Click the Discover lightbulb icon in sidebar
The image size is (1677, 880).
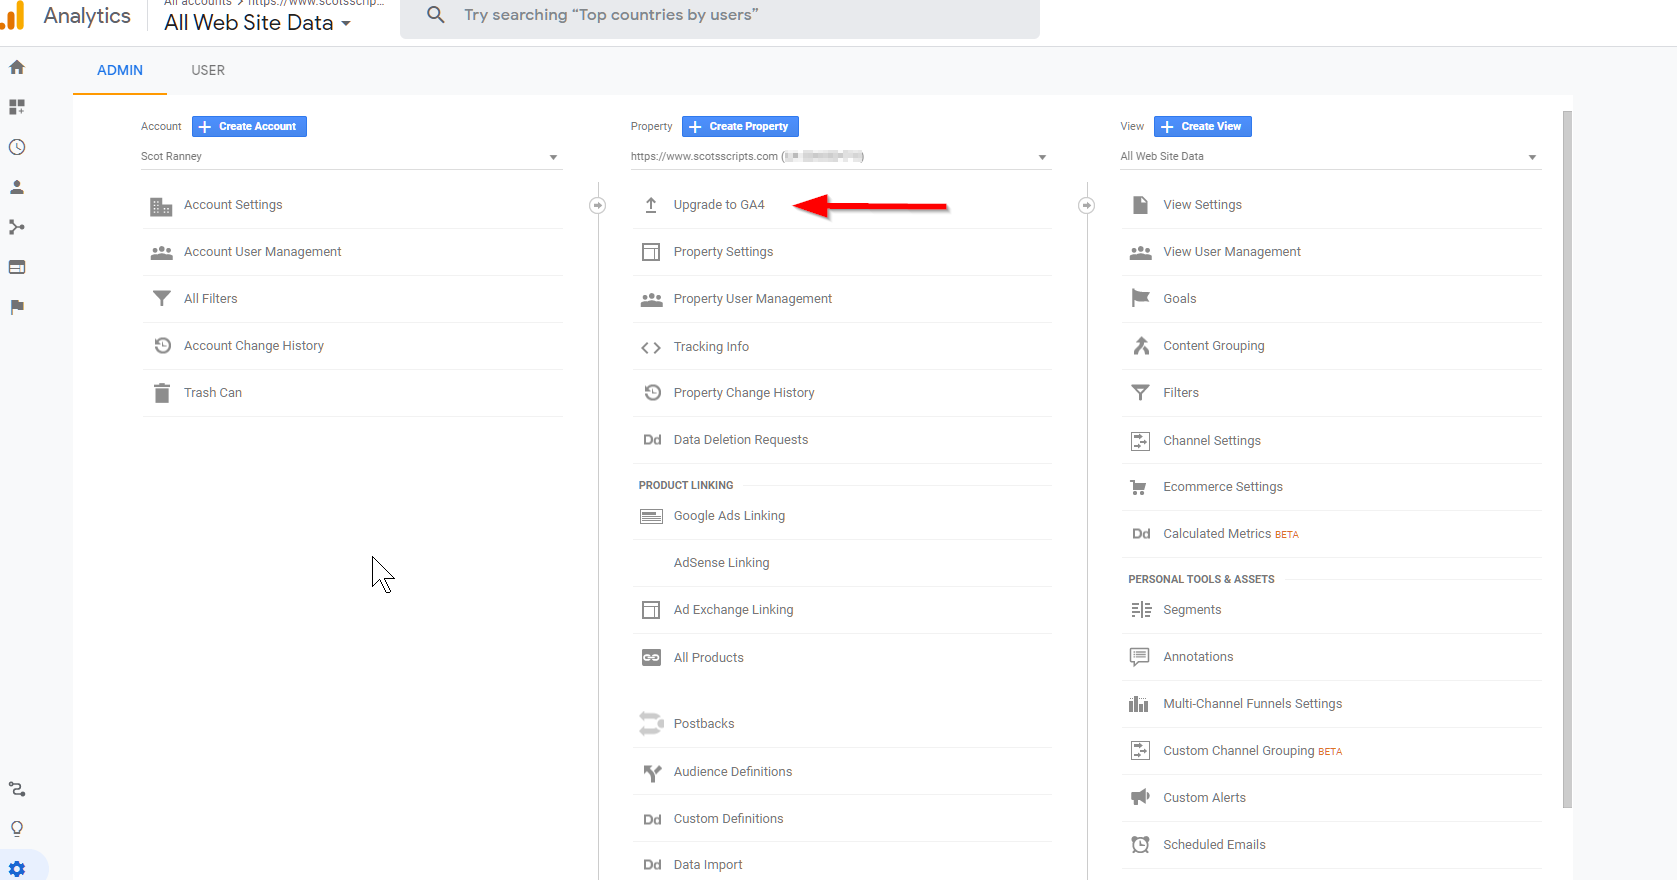point(17,828)
